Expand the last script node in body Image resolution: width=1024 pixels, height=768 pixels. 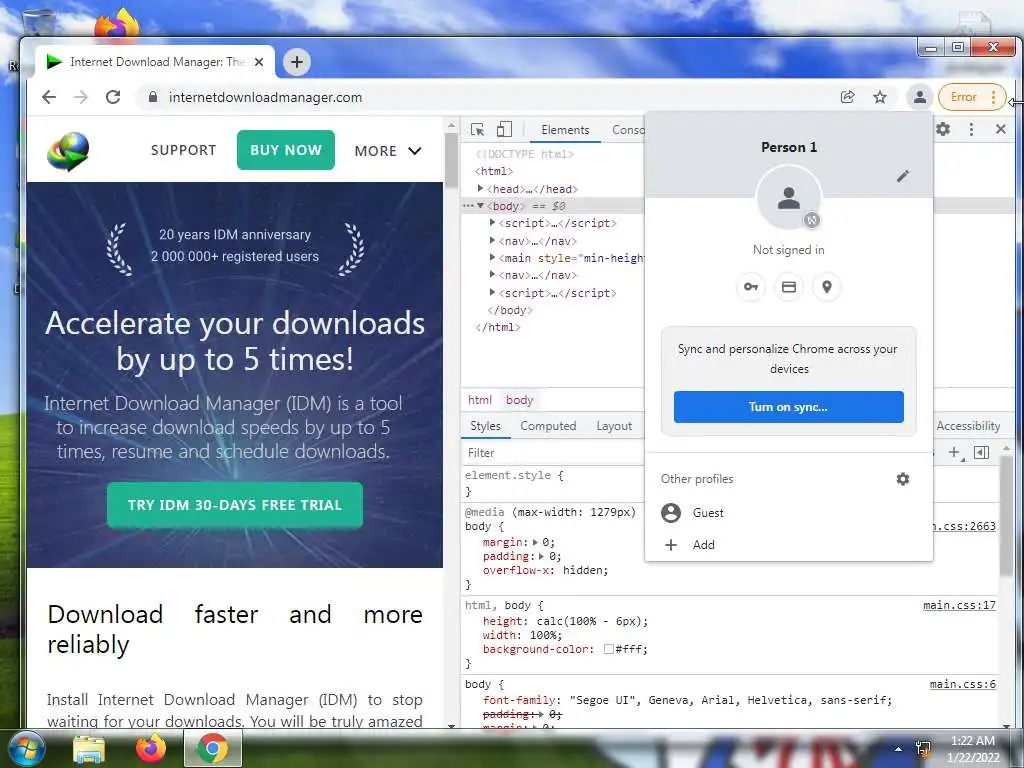click(x=492, y=292)
